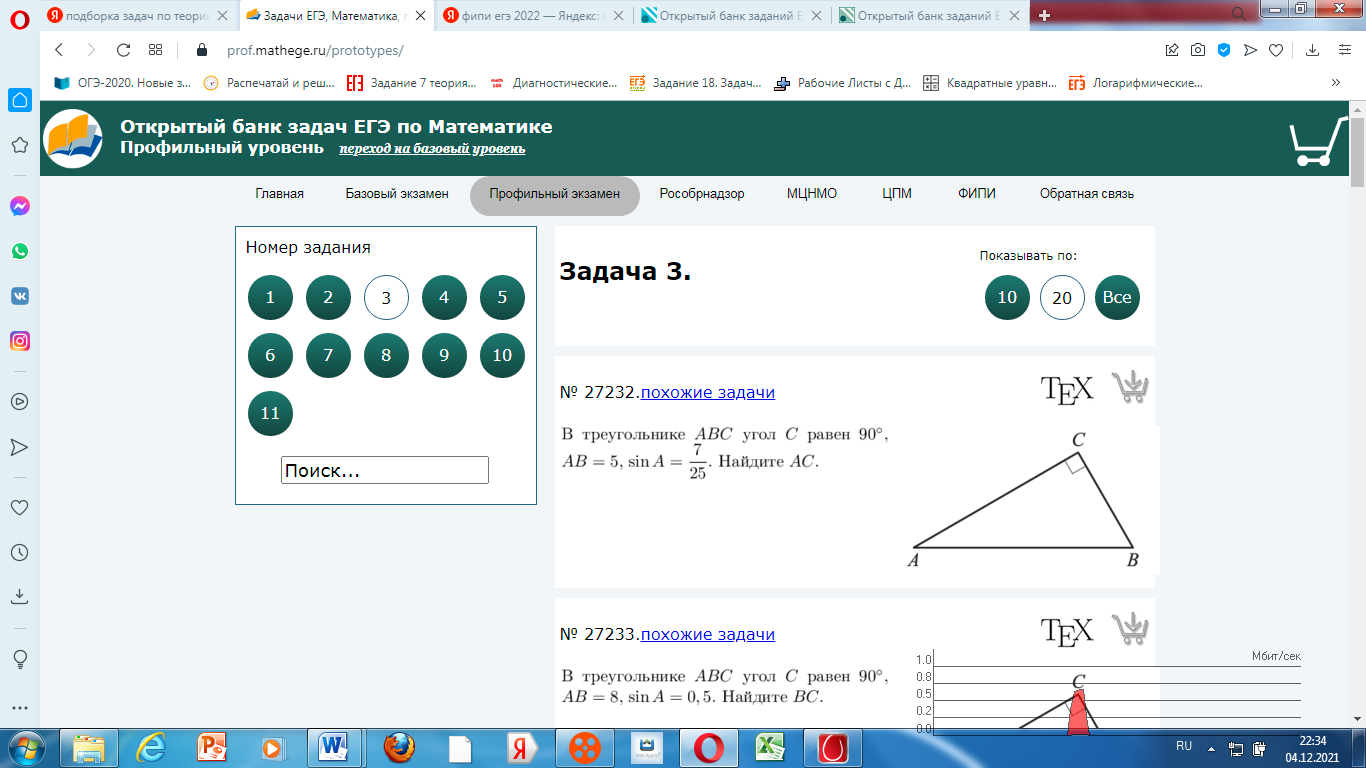1366x768 pixels.
Task: Open WhatsApp in the sidebar
Action: click(19, 251)
